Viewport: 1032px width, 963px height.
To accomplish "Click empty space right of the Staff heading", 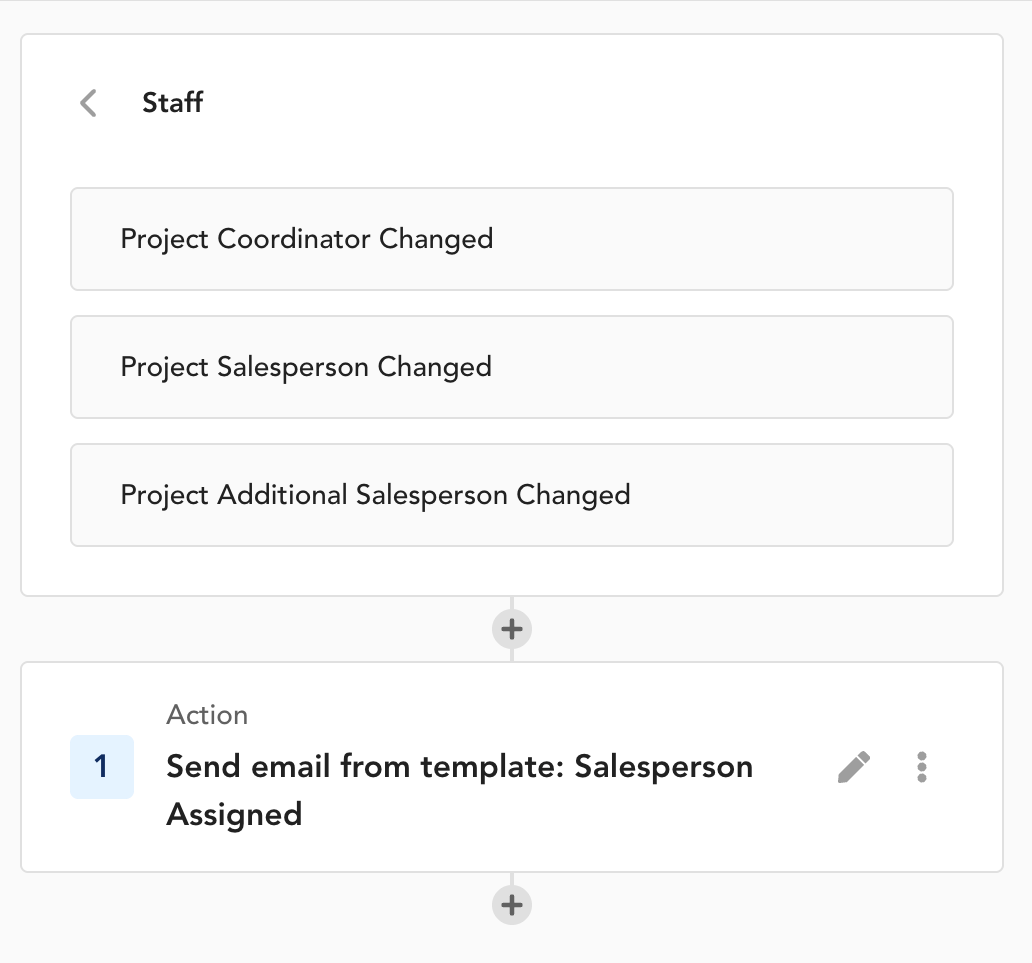I will click(x=592, y=103).
